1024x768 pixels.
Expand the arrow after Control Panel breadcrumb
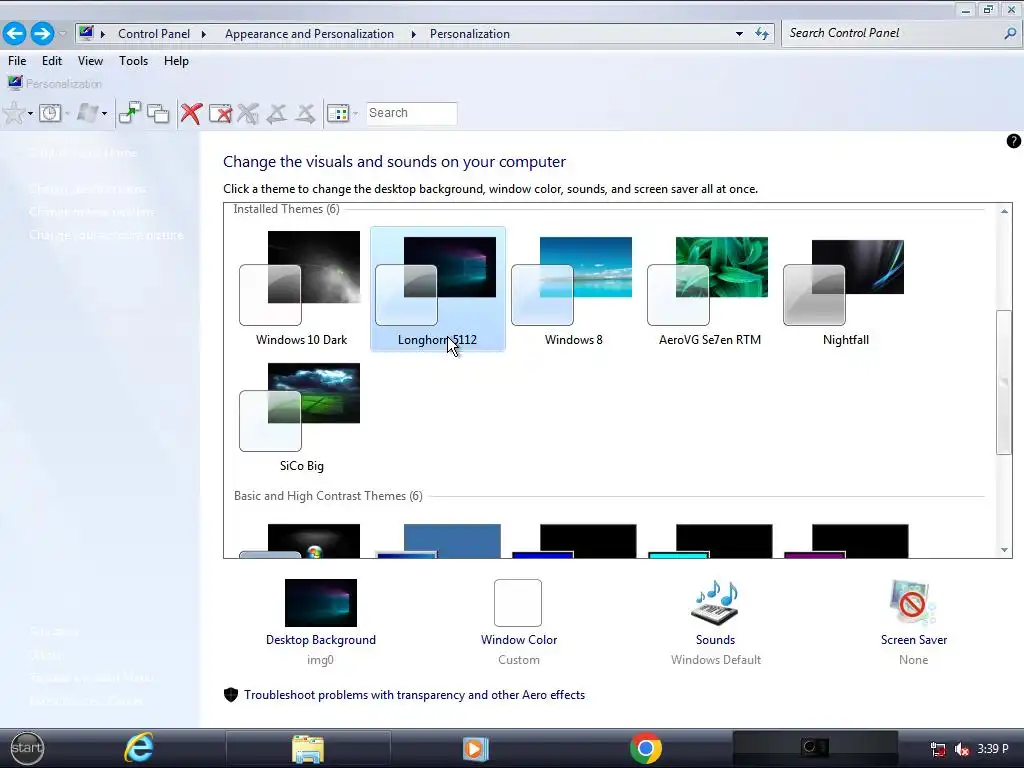coord(204,34)
